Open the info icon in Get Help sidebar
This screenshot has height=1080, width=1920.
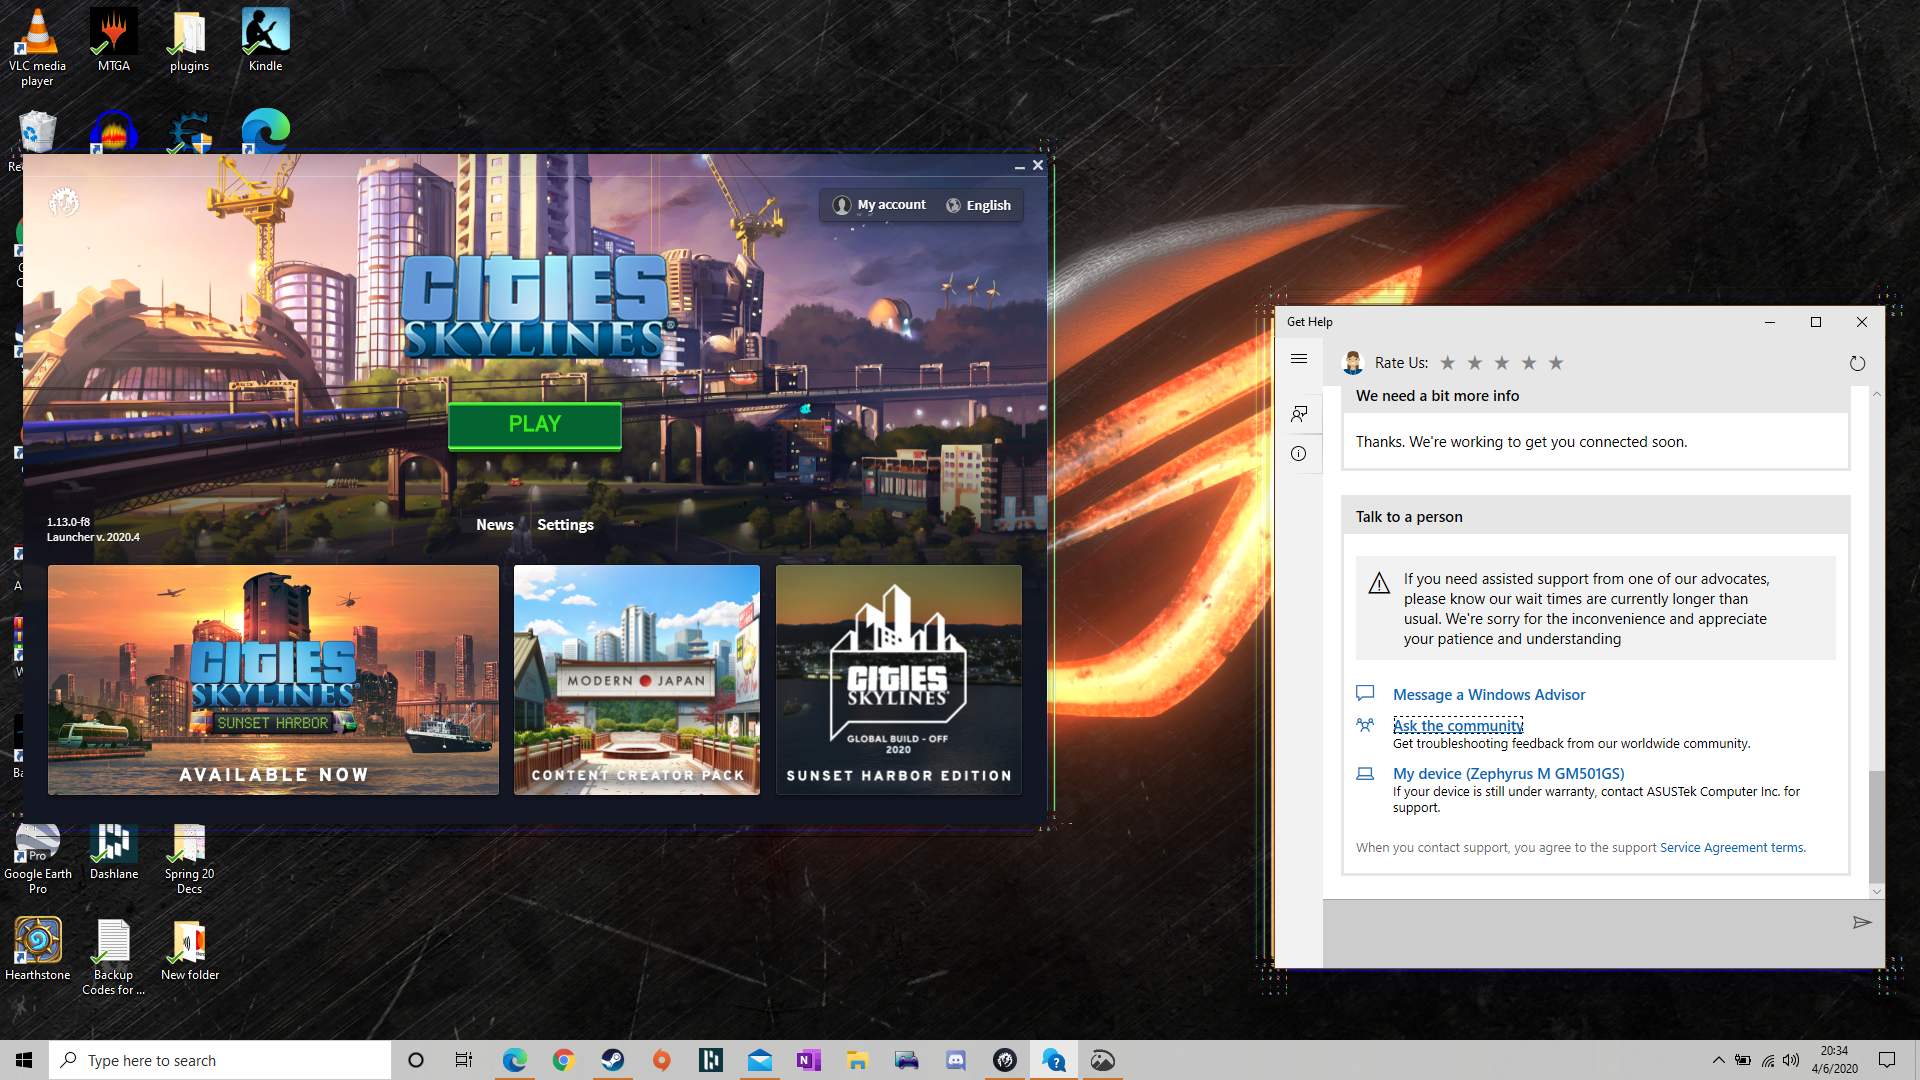[1299, 454]
